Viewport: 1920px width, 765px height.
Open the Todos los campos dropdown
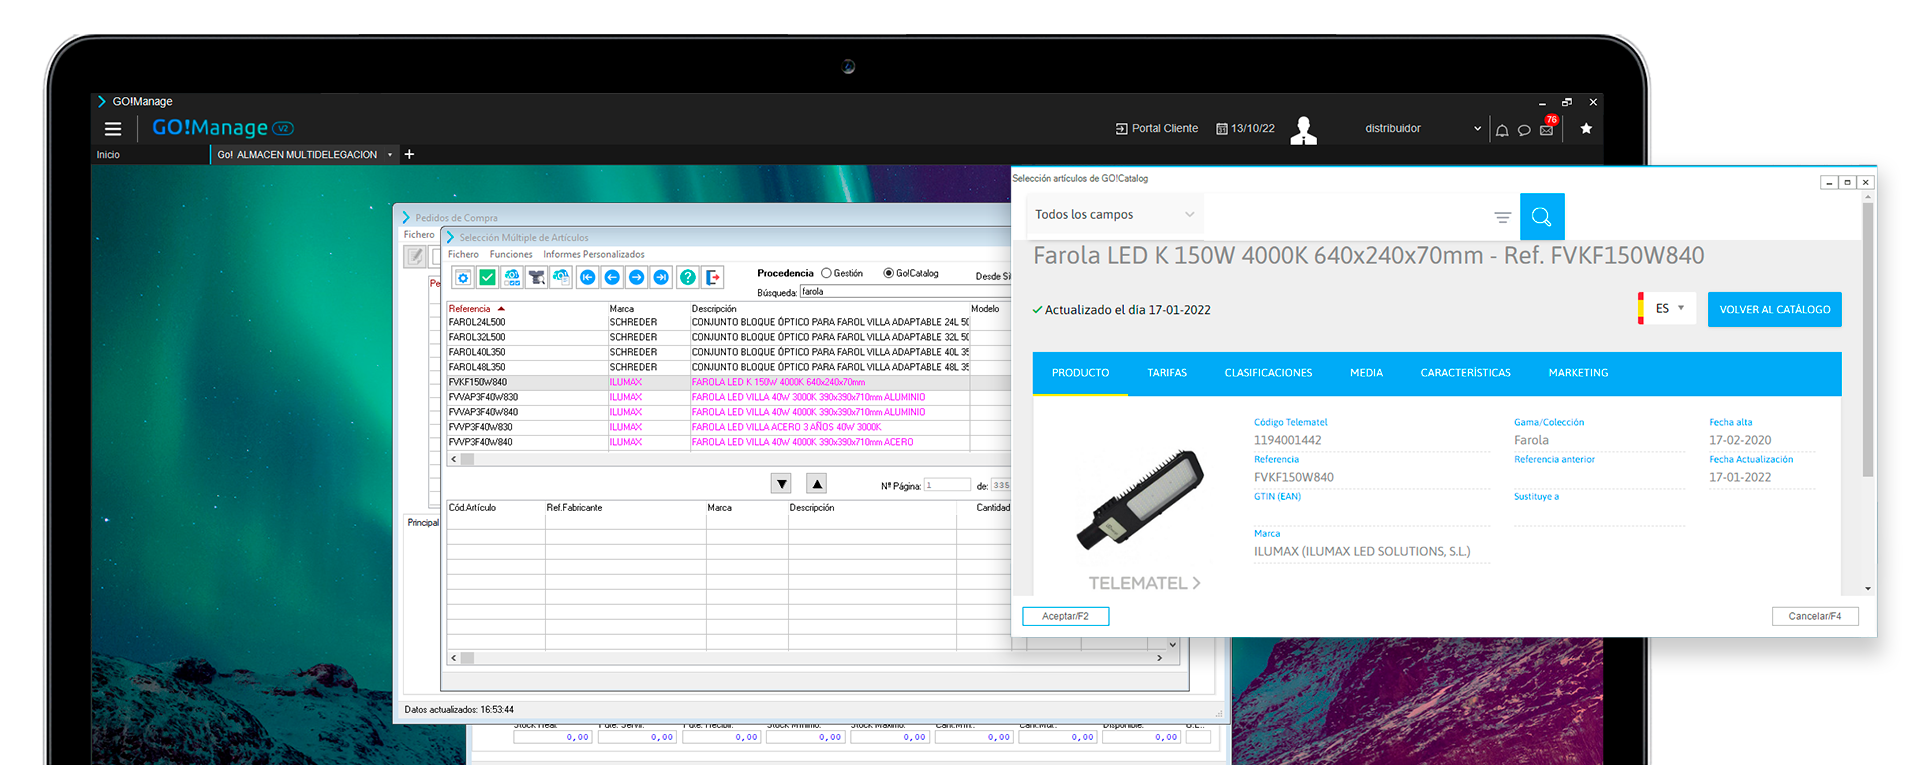(x=1115, y=215)
